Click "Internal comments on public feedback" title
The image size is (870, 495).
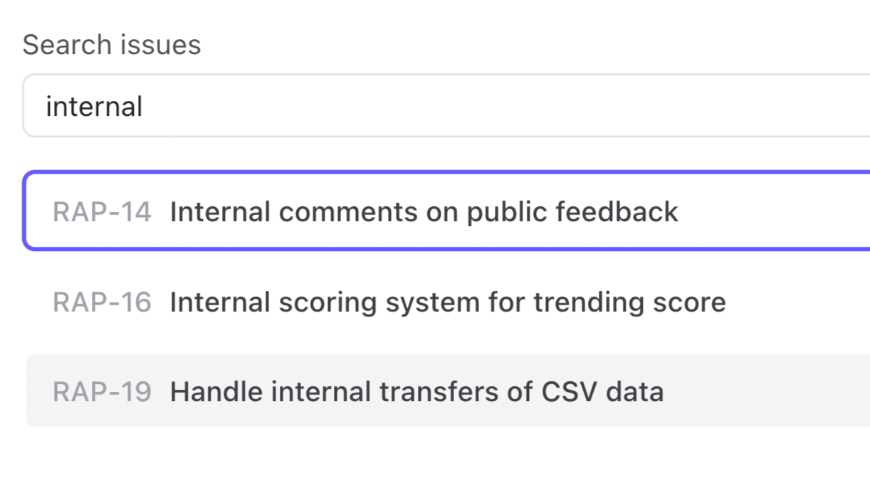tap(424, 212)
